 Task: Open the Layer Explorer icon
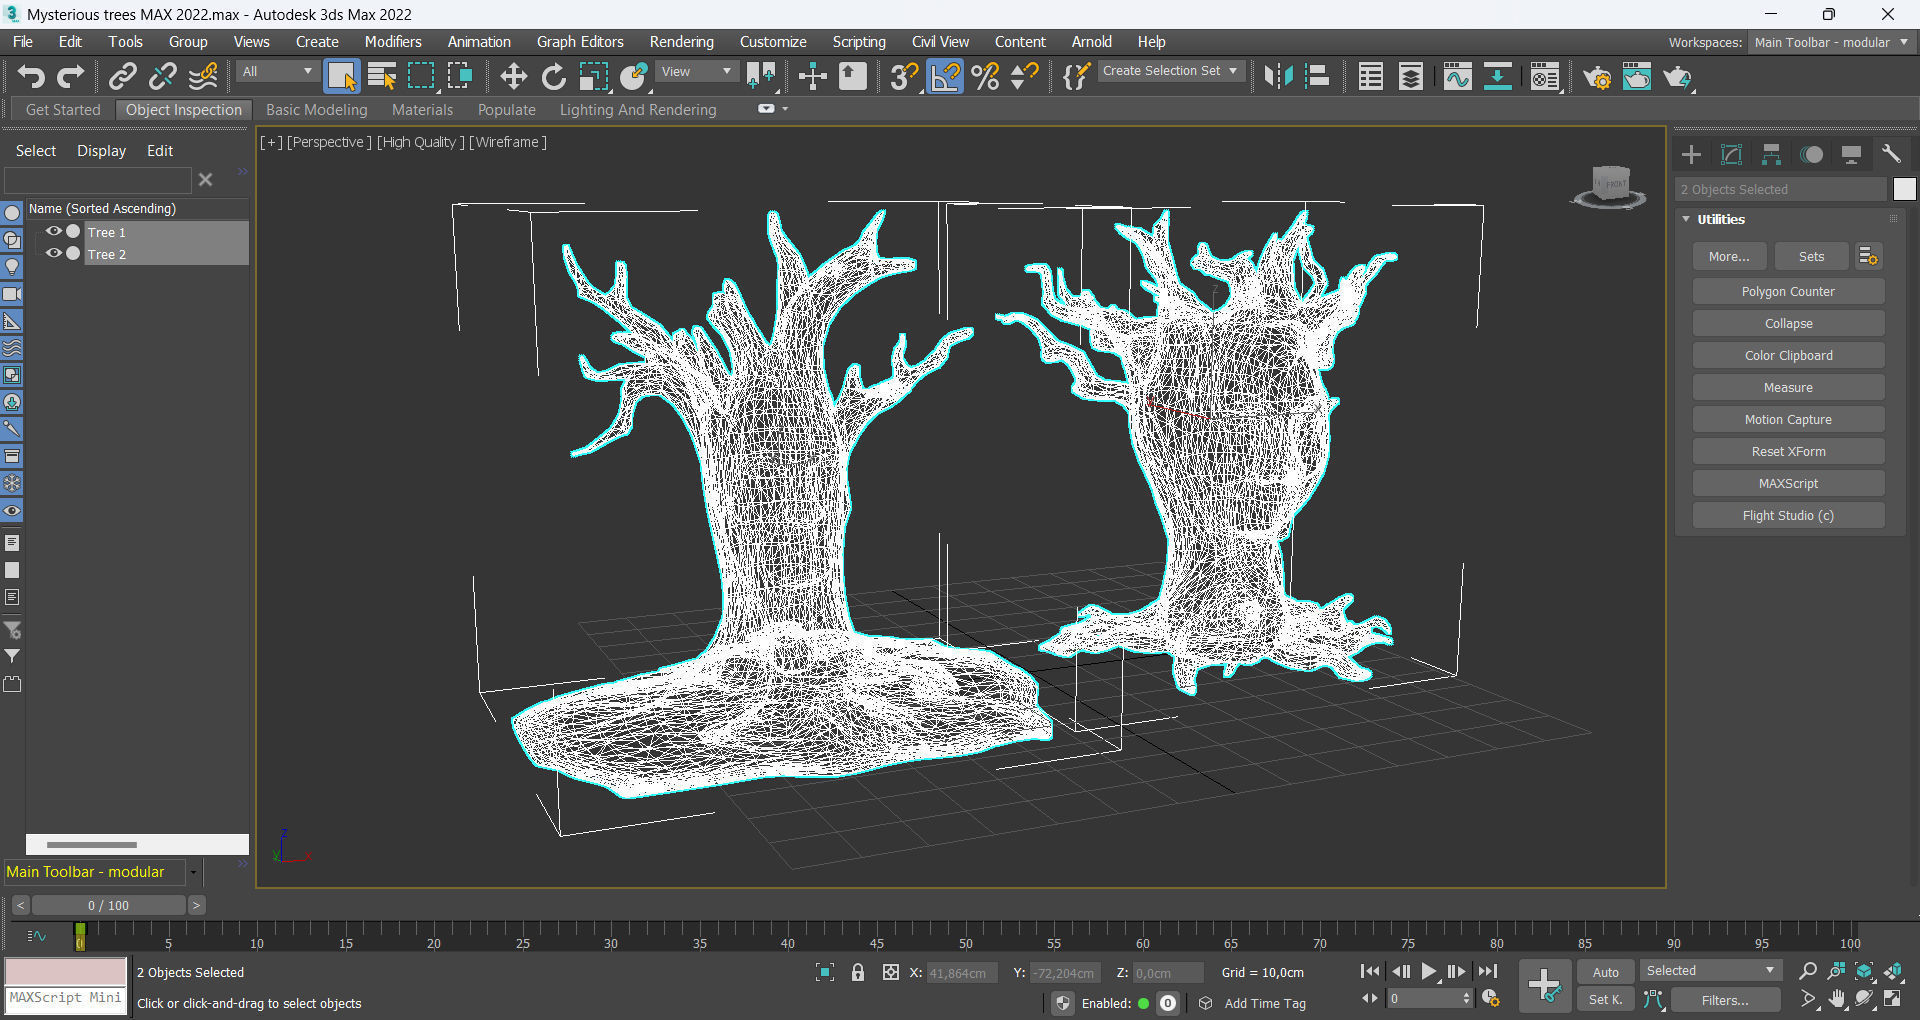(1411, 77)
